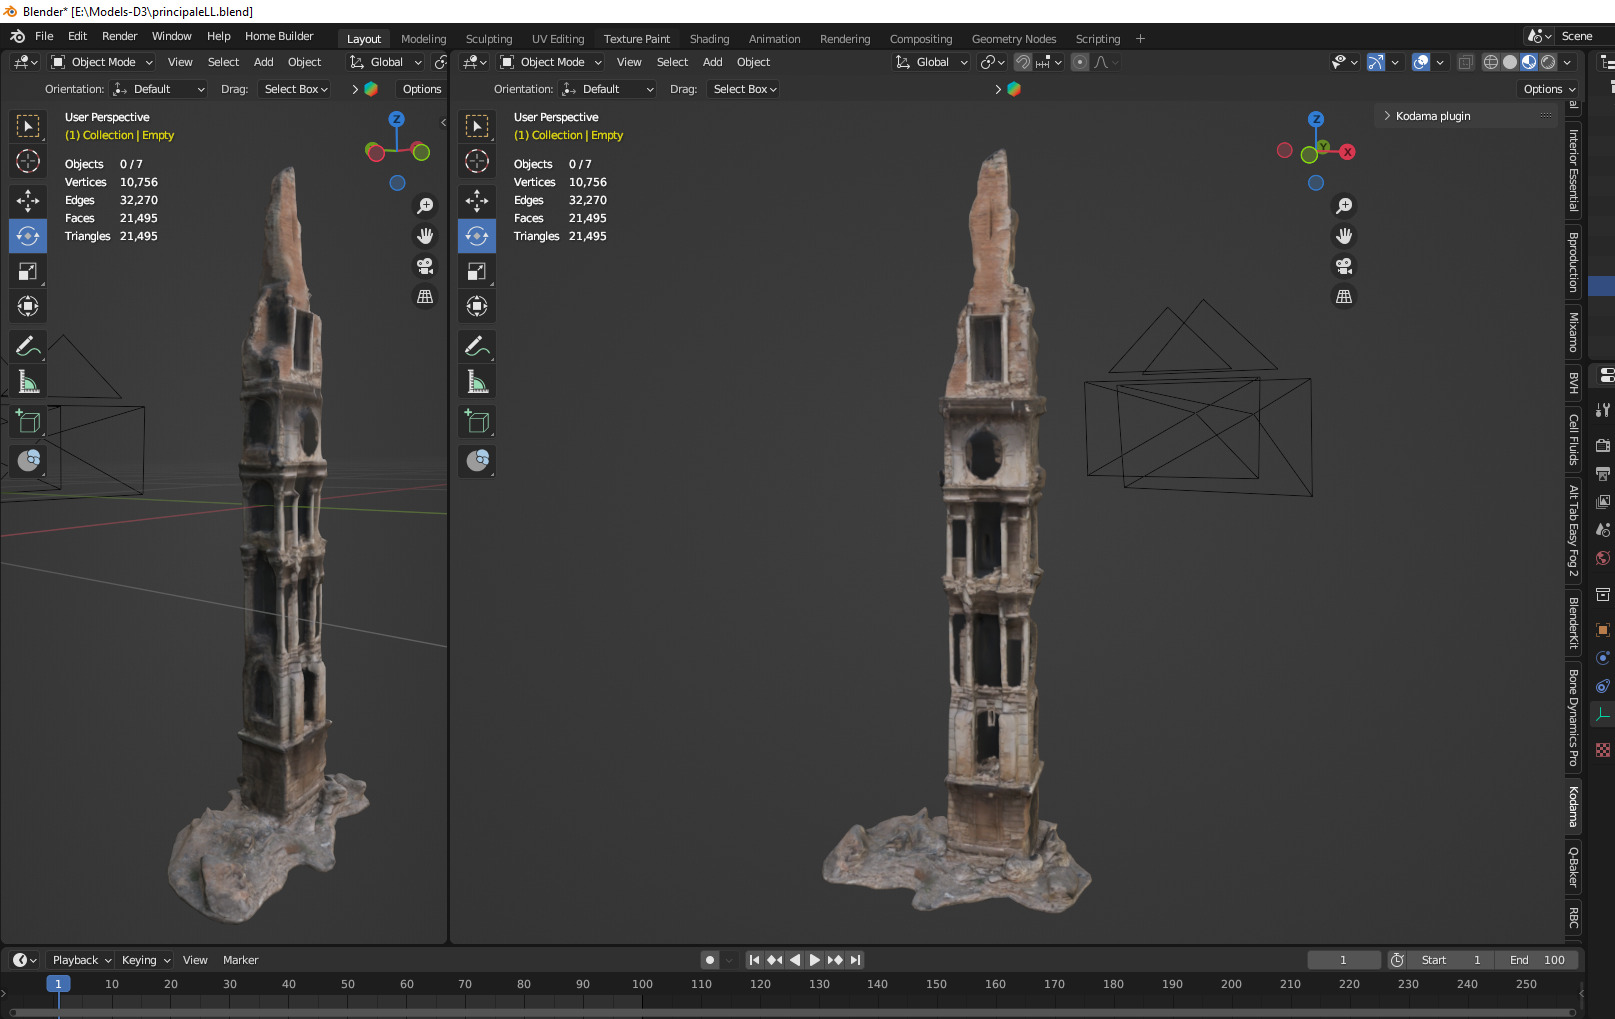Pick the Scale tool in left viewport
Screen dimensions: 1615x1019
pyautogui.click(x=28, y=271)
